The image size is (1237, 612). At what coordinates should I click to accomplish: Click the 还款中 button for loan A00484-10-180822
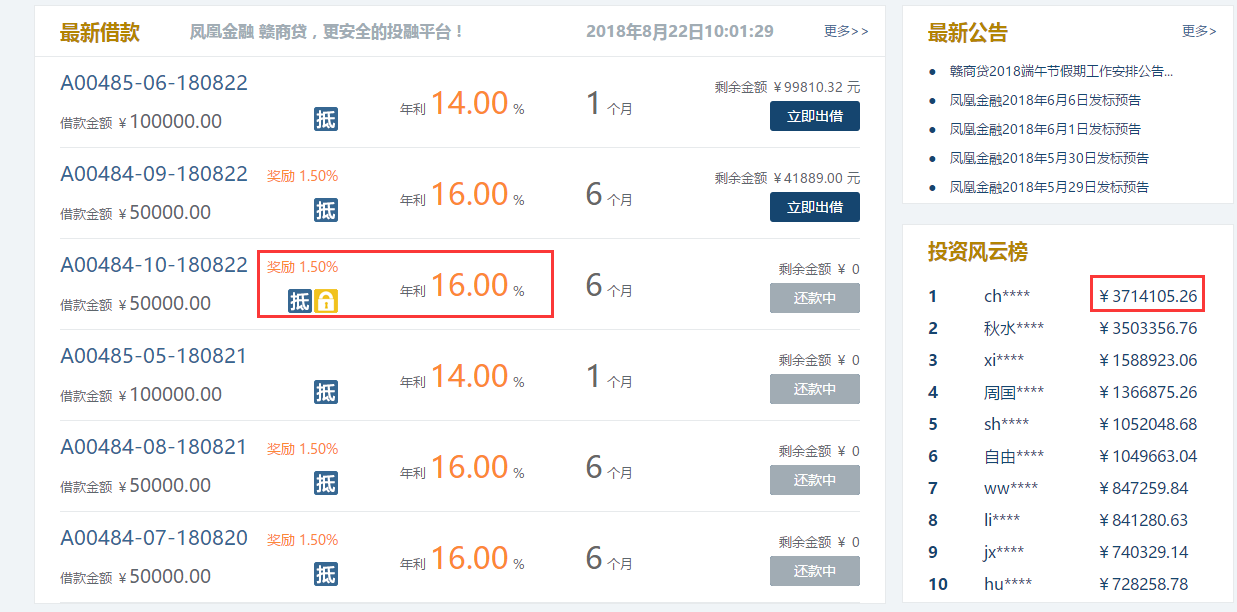(x=814, y=298)
